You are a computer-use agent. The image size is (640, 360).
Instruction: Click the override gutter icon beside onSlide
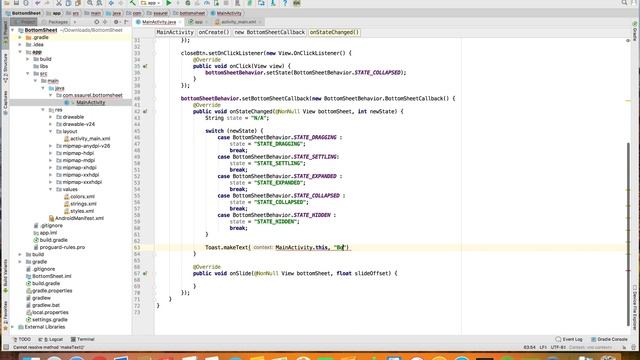pyautogui.click(x=145, y=273)
